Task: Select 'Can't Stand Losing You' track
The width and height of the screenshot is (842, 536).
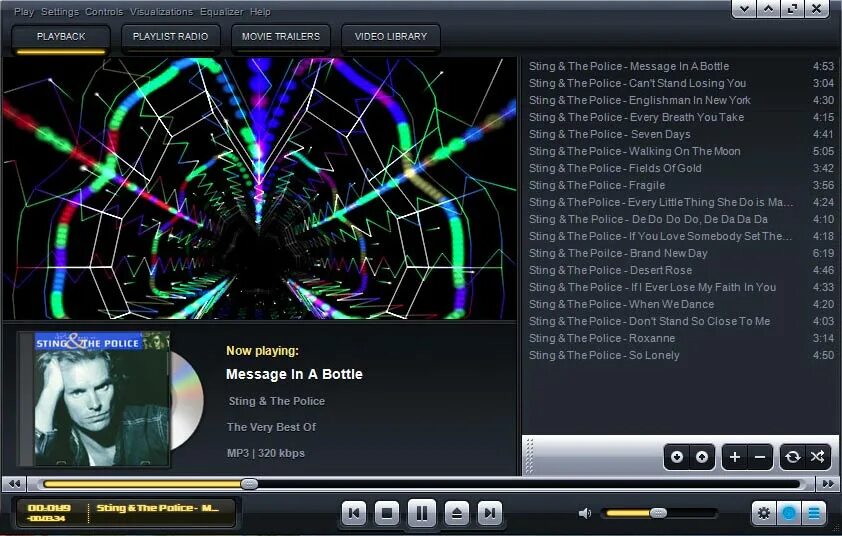Action: point(681,83)
